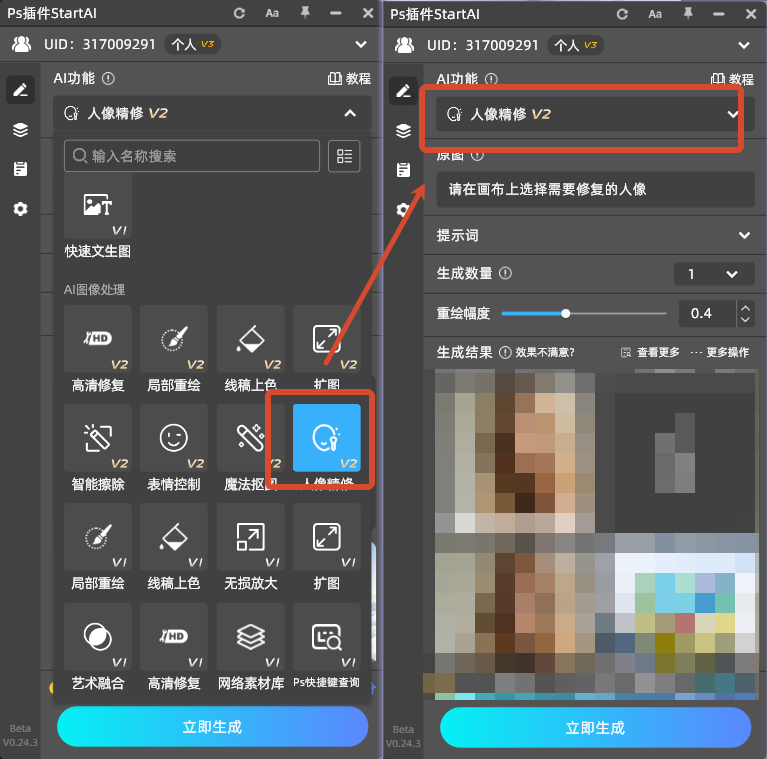Click 请在画布上选择需要修复的人像 field
This screenshot has height=759, width=767.
point(595,189)
